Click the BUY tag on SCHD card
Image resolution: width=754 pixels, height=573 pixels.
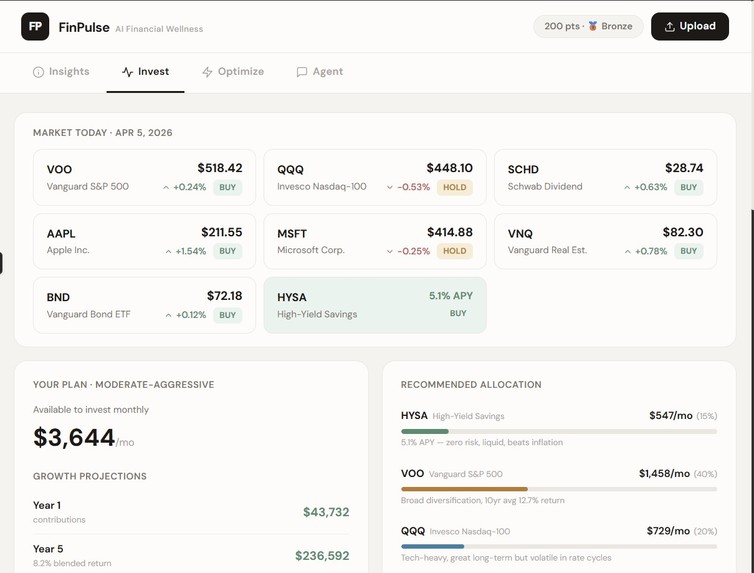point(689,187)
